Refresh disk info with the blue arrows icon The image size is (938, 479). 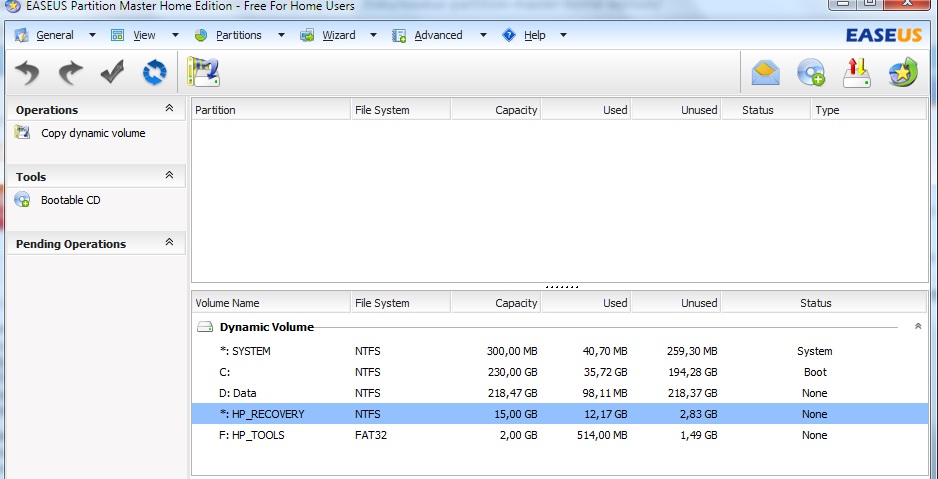click(x=154, y=73)
